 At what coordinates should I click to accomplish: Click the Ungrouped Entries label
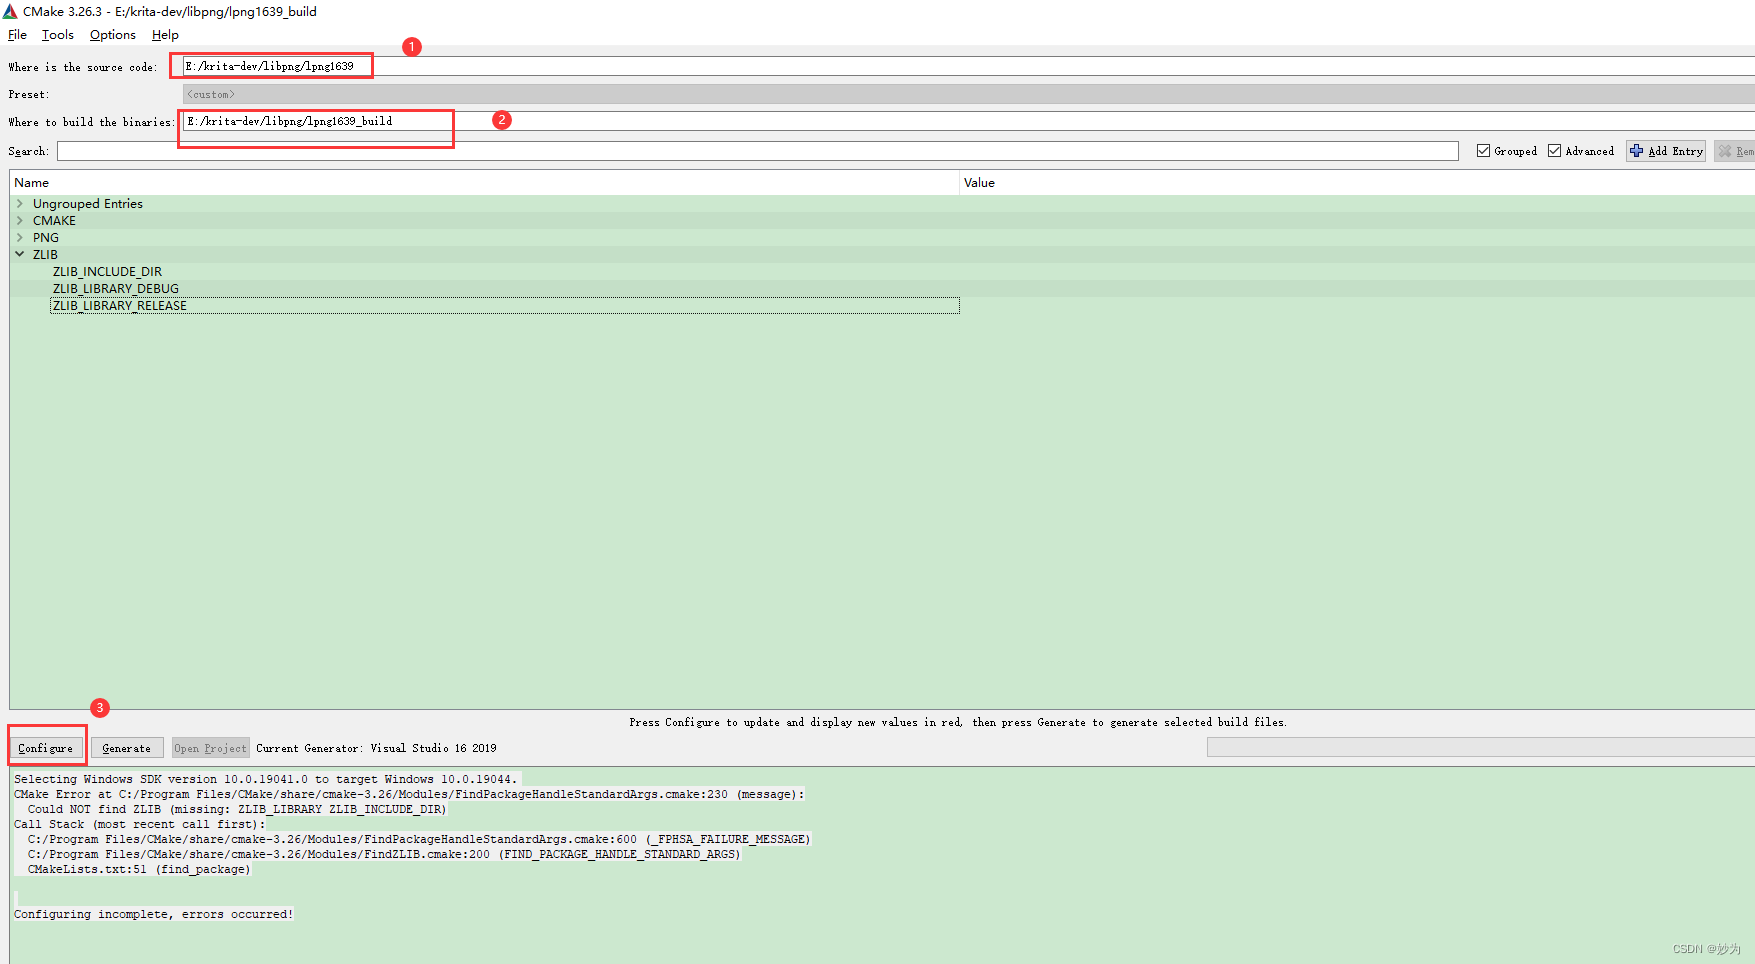coord(88,203)
